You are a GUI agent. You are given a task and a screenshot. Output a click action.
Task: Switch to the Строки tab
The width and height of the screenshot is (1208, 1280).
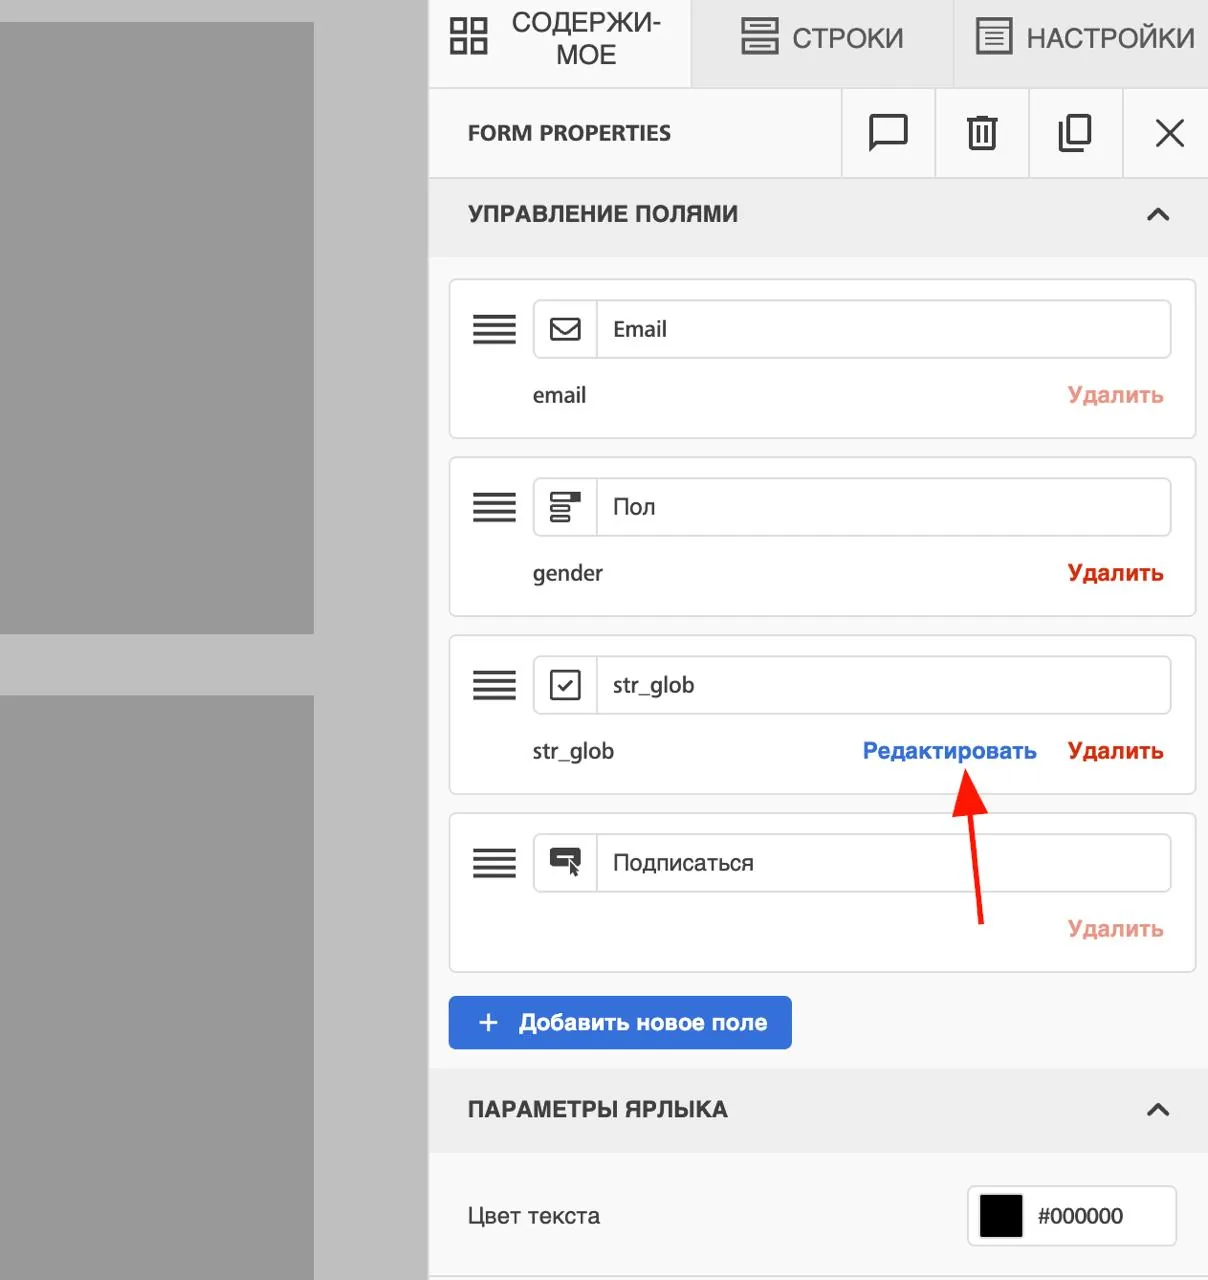[x=822, y=38]
